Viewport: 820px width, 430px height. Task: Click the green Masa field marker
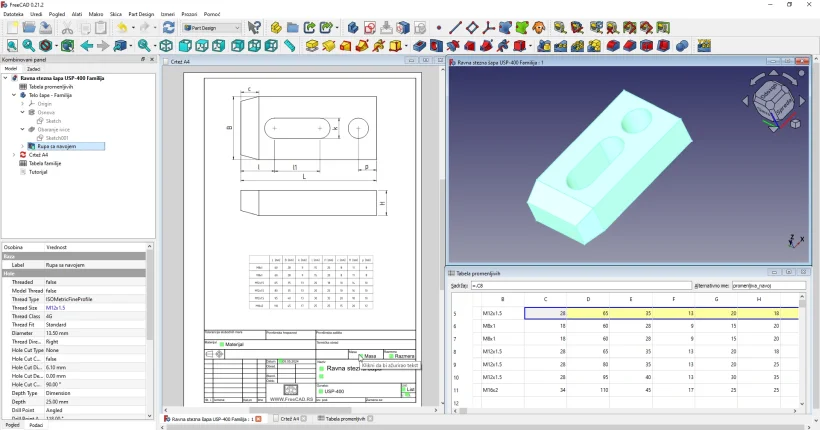click(x=360, y=355)
